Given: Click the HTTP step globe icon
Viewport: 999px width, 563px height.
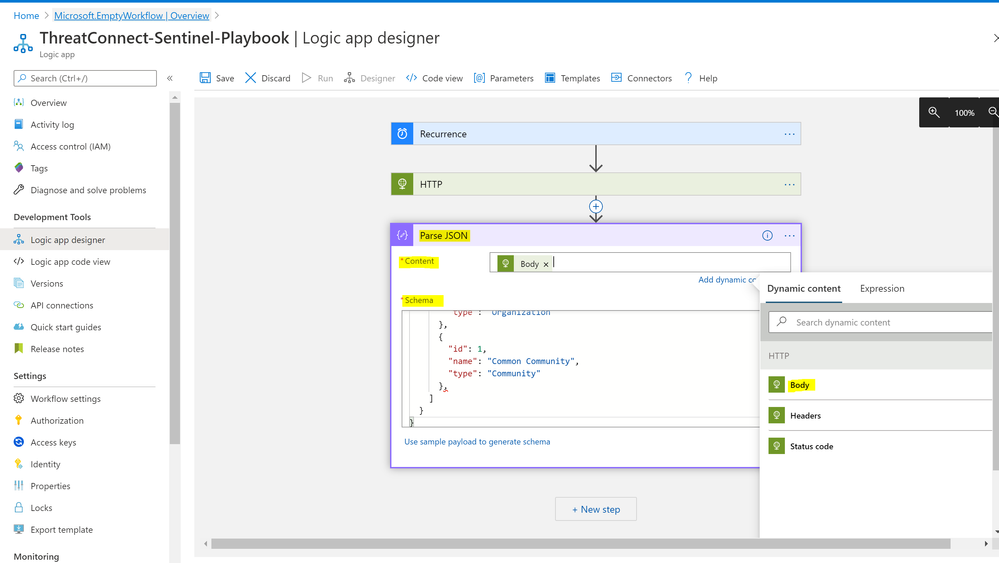Looking at the screenshot, I should coord(402,184).
